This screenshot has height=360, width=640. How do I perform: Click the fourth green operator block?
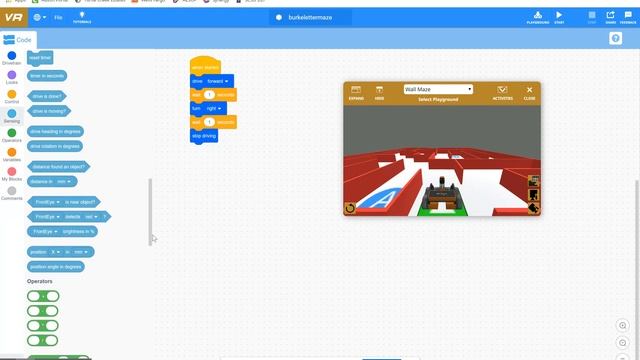coord(42,340)
